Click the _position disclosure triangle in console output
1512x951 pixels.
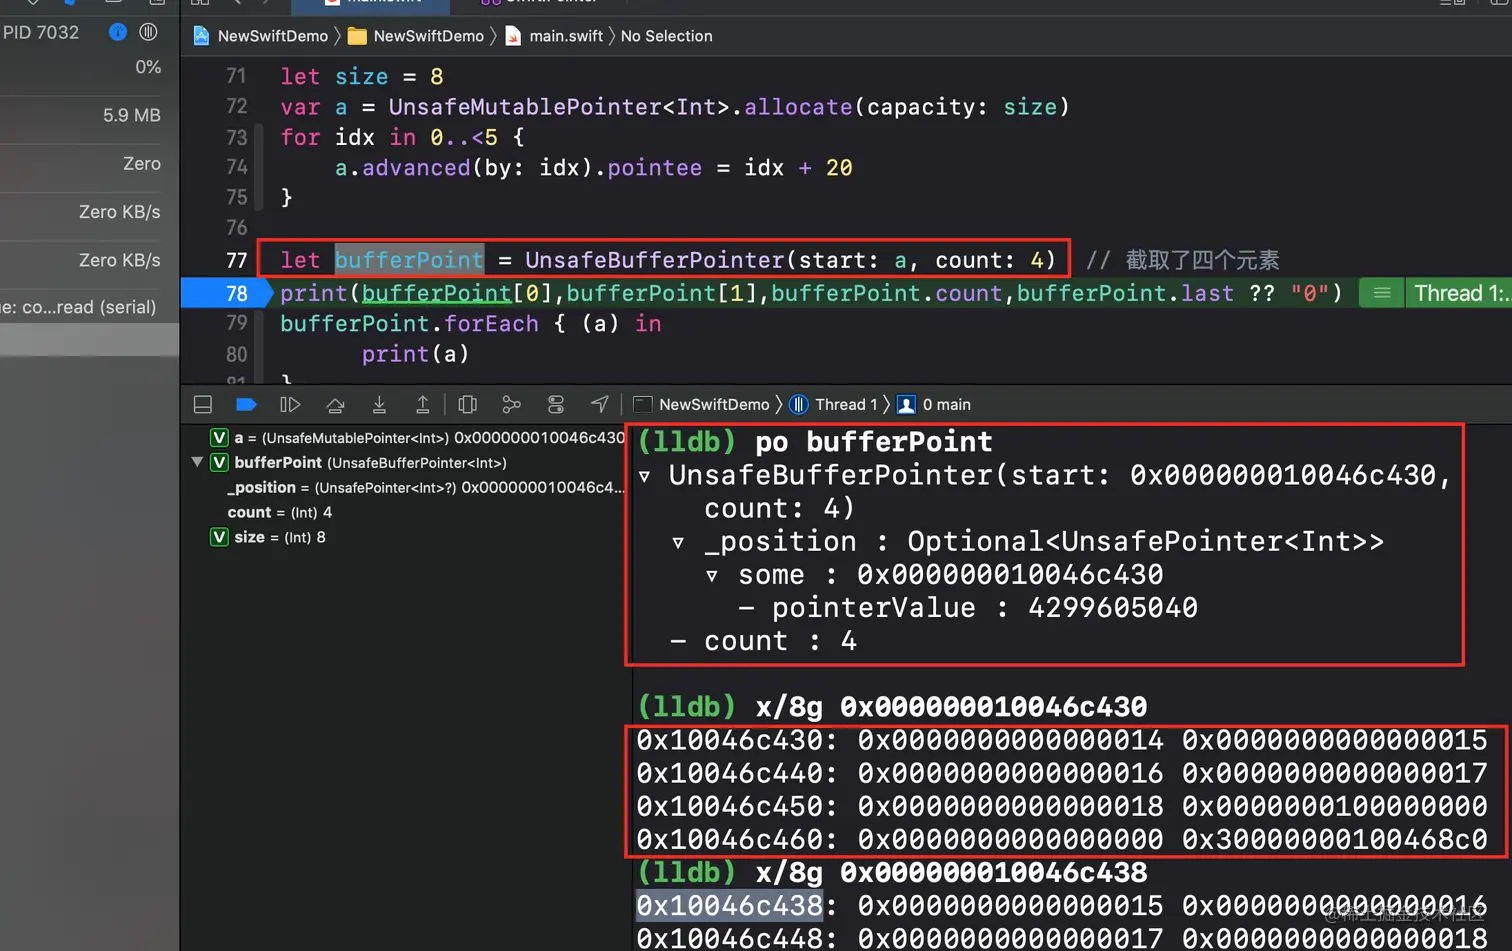(x=678, y=542)
